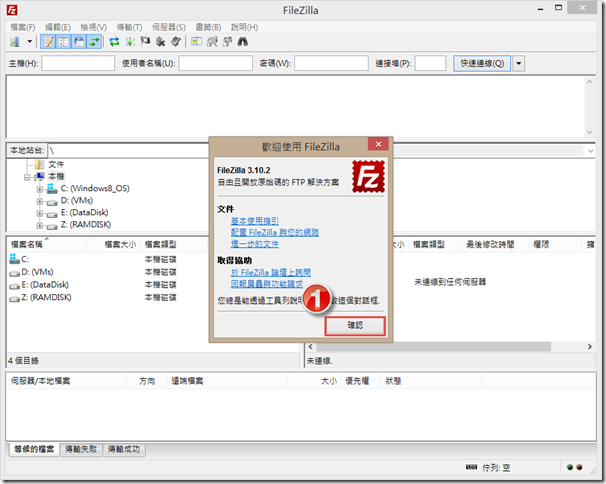Open the 快速連線 history dropdown arrow
Image resolution: width=606 pixels, height=484 pixels.
519,63
